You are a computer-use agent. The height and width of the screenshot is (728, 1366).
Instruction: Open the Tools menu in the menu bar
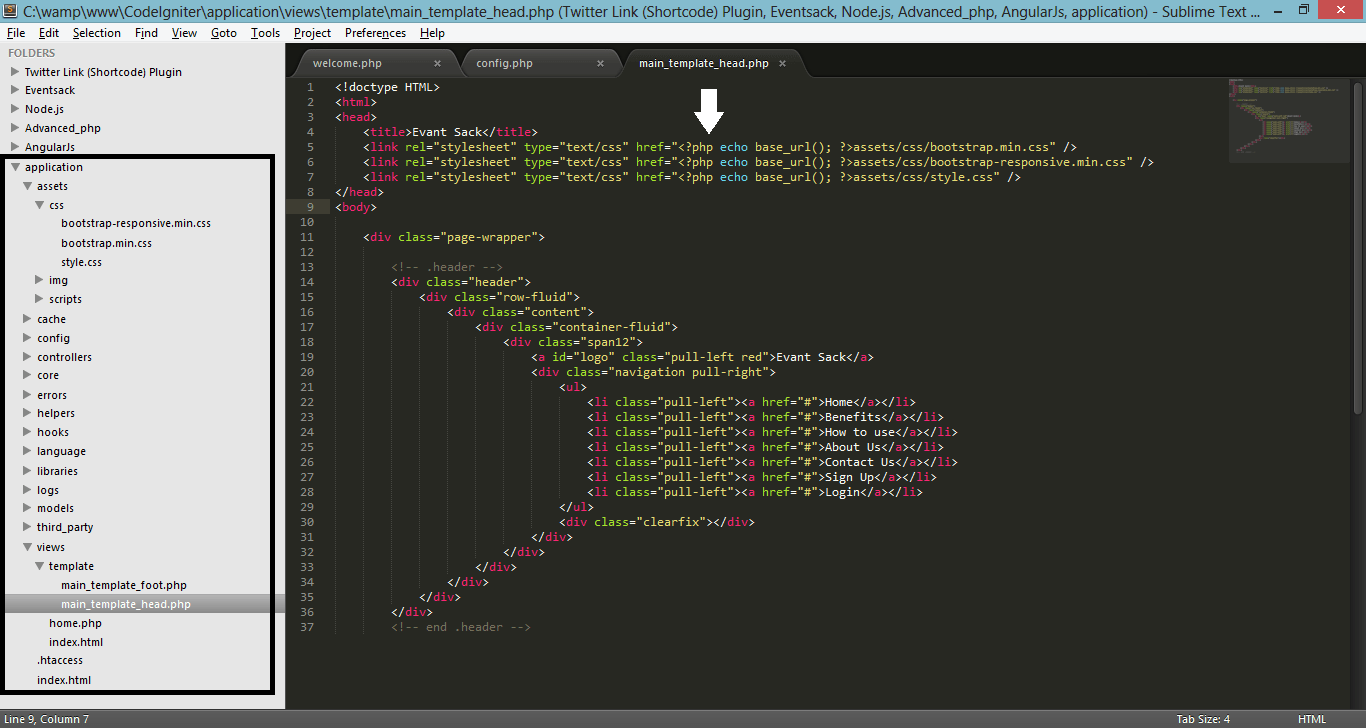point(264,32)
